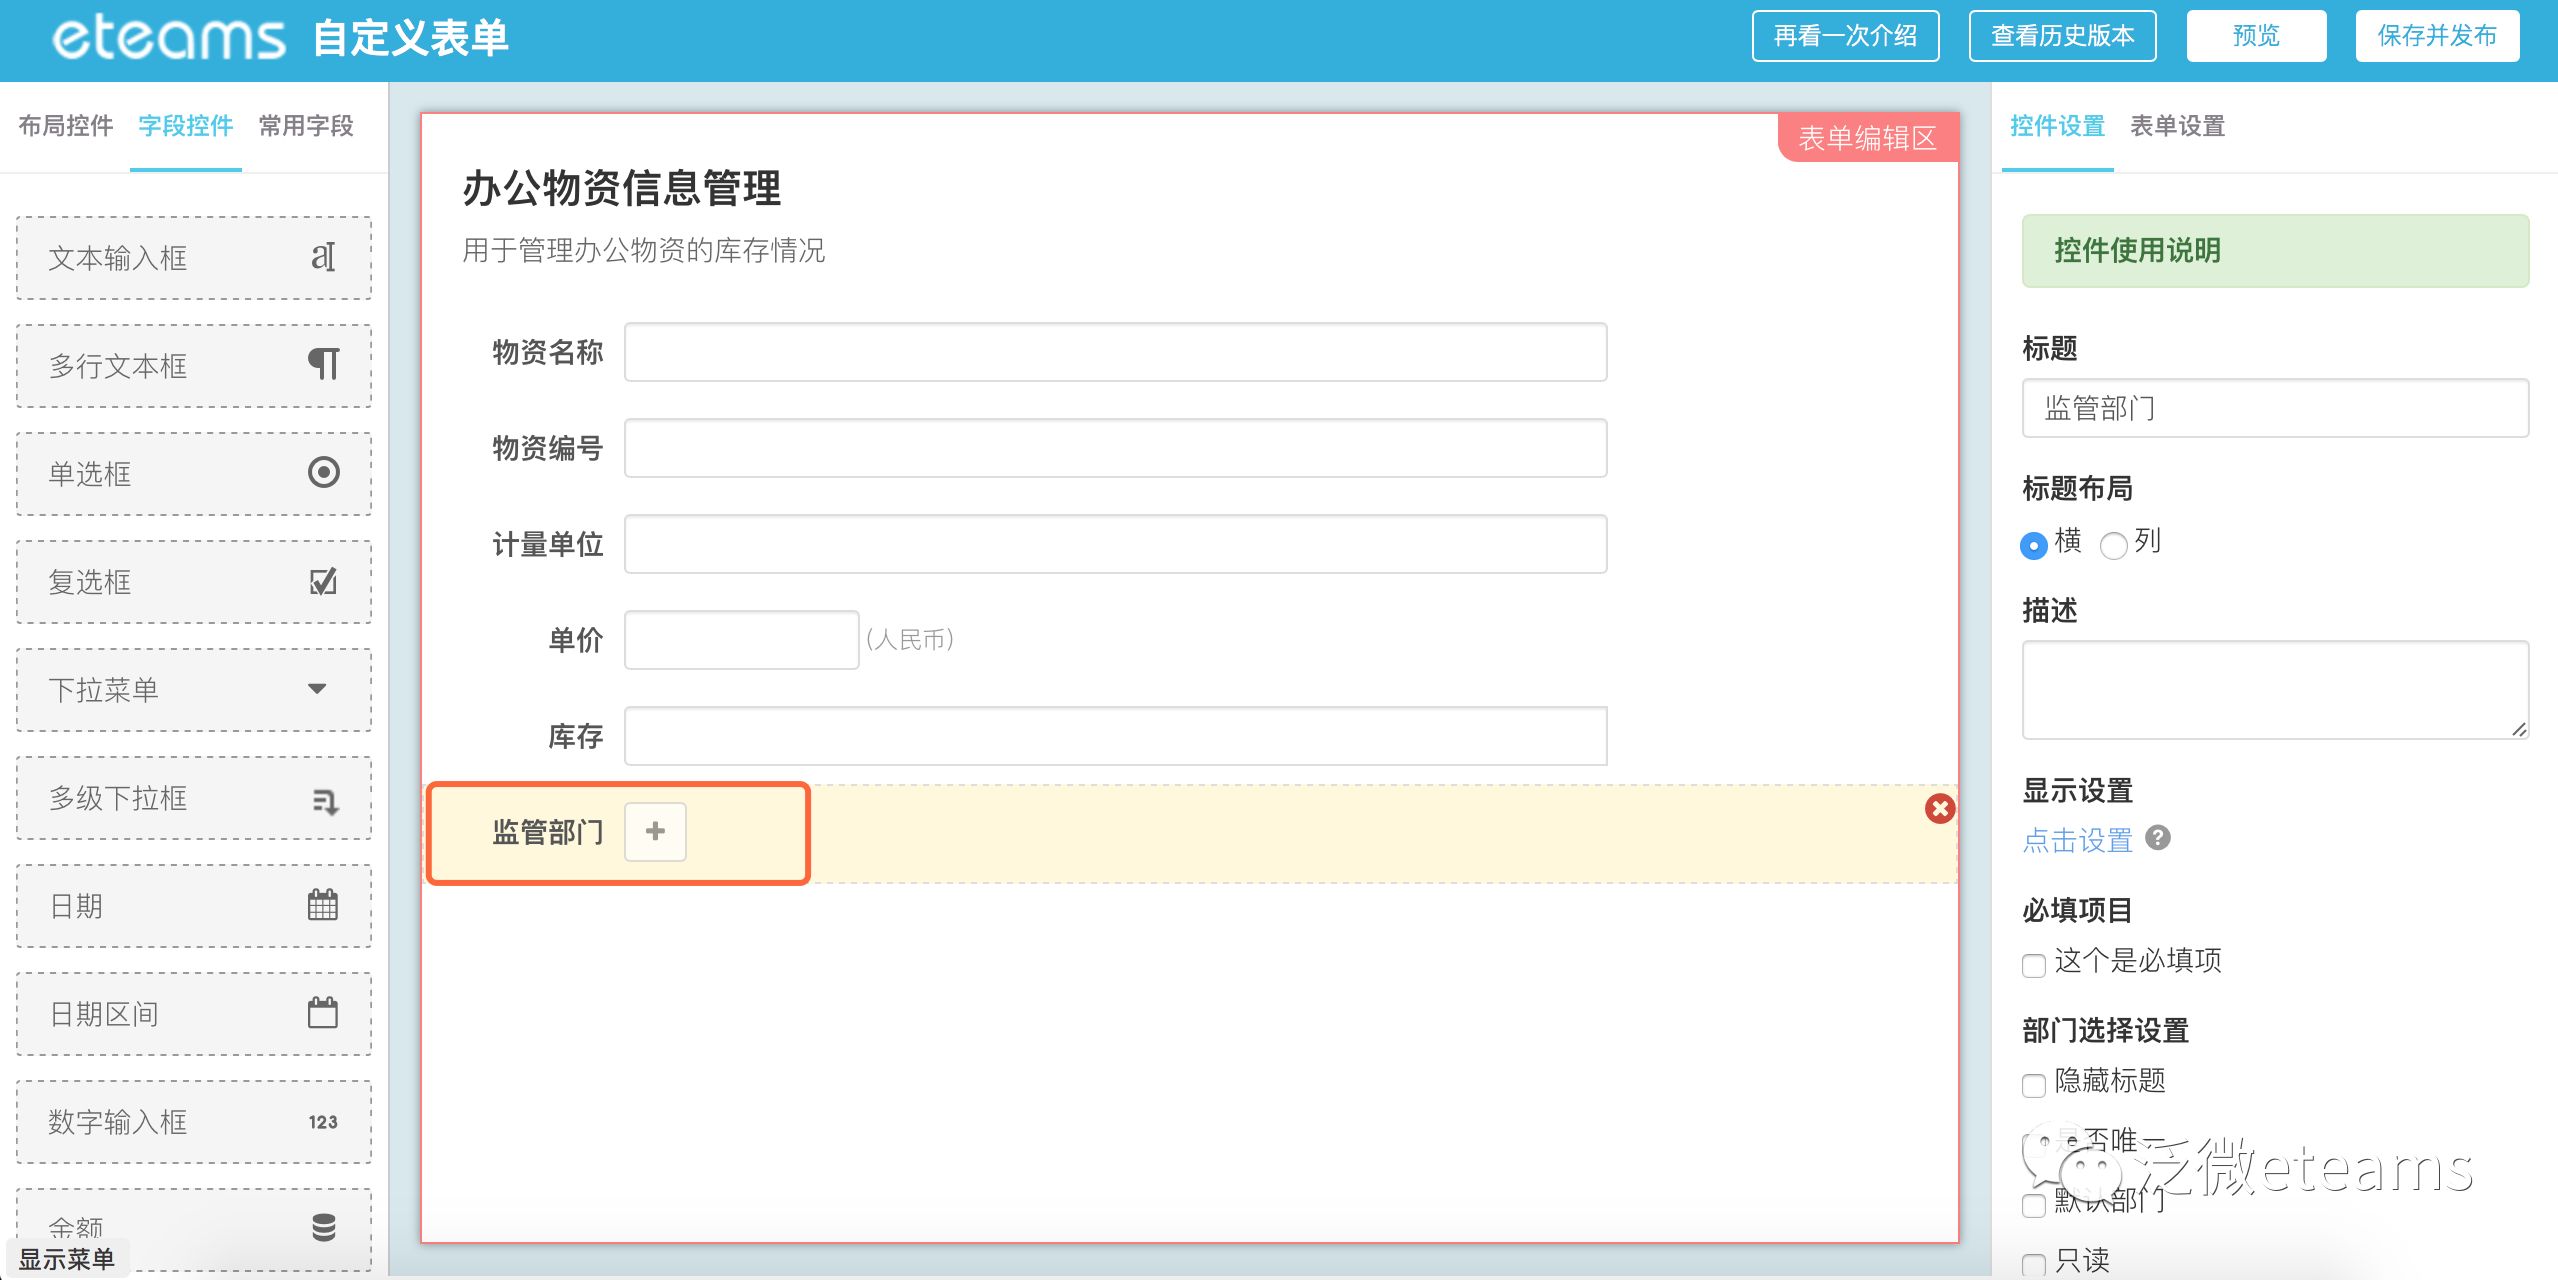Click the 多级下拉框 cascading dropdown control

coord(194,798)
